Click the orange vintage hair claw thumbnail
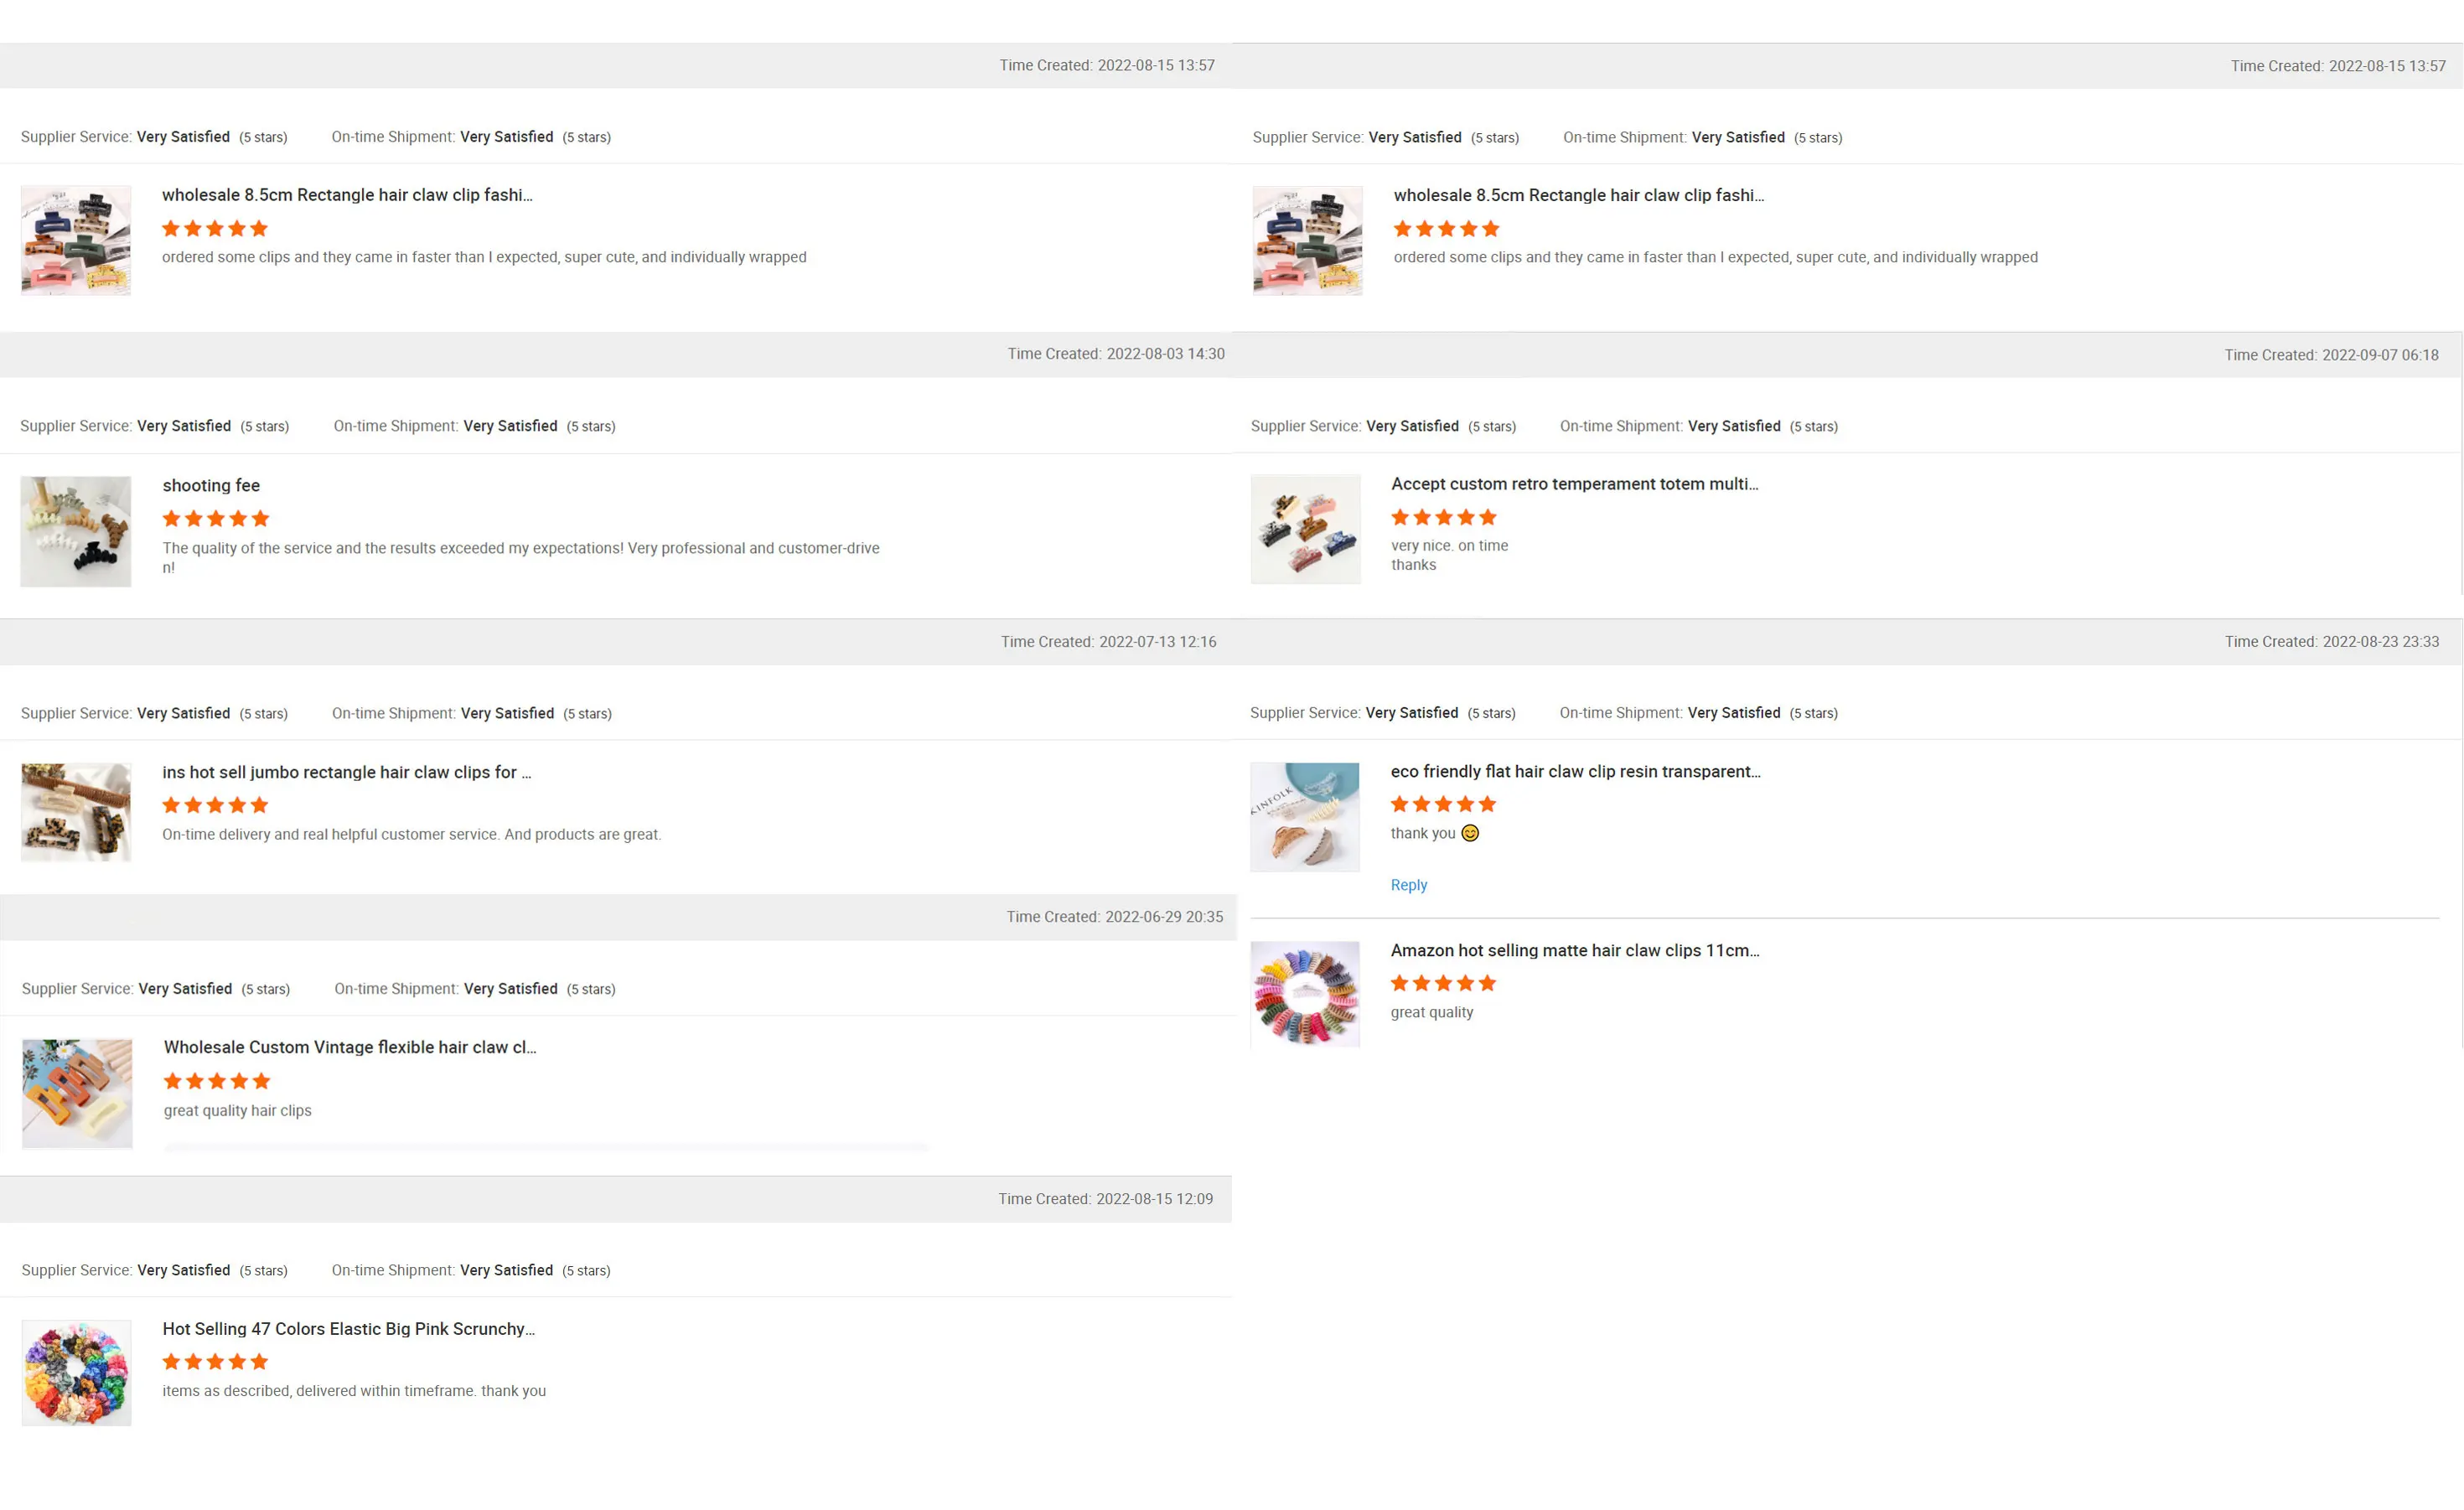 tap(77, 1093)
